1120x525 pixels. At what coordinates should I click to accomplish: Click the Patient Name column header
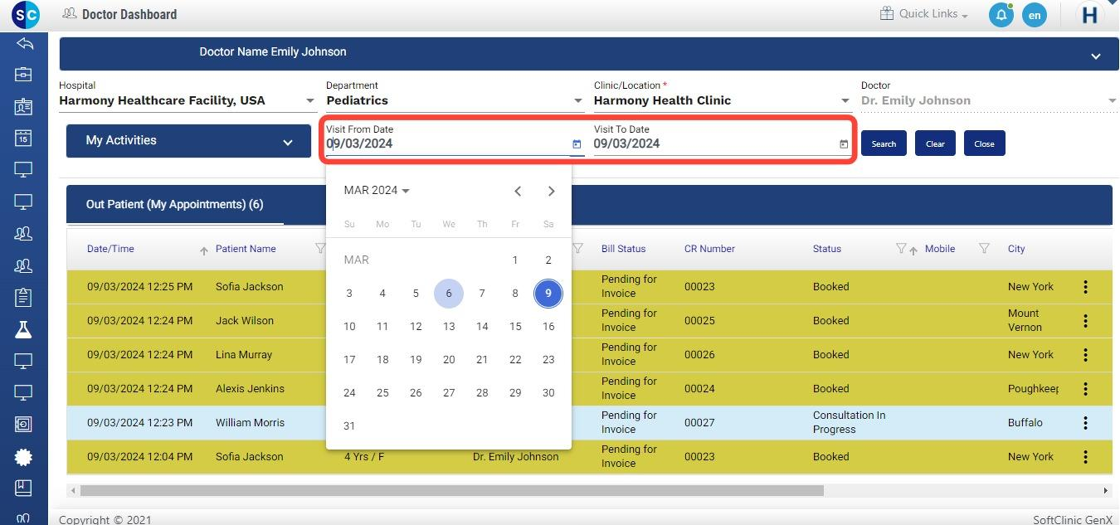(x=246, y=249)
